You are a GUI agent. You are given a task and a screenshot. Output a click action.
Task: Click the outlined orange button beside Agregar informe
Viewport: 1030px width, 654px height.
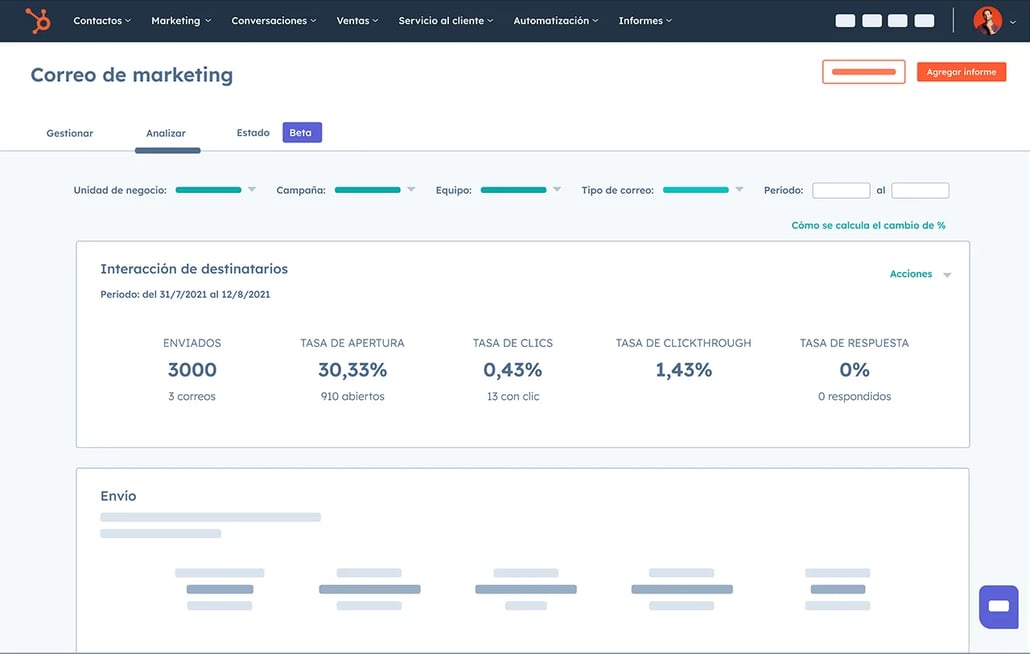[x=864, y=72]
